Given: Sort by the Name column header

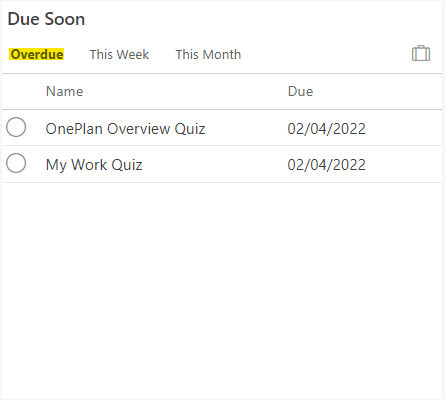Looking at the screenshot, I should coord(64,91).
